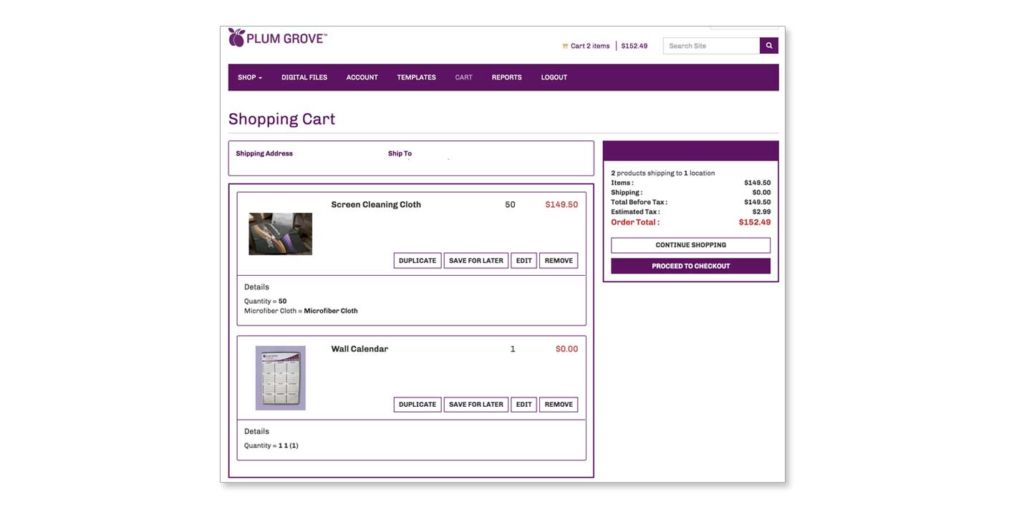This screenshot has width=1024, height=510.
Task: Go to Account in navigation bar
Action: (x=362, y=78)
